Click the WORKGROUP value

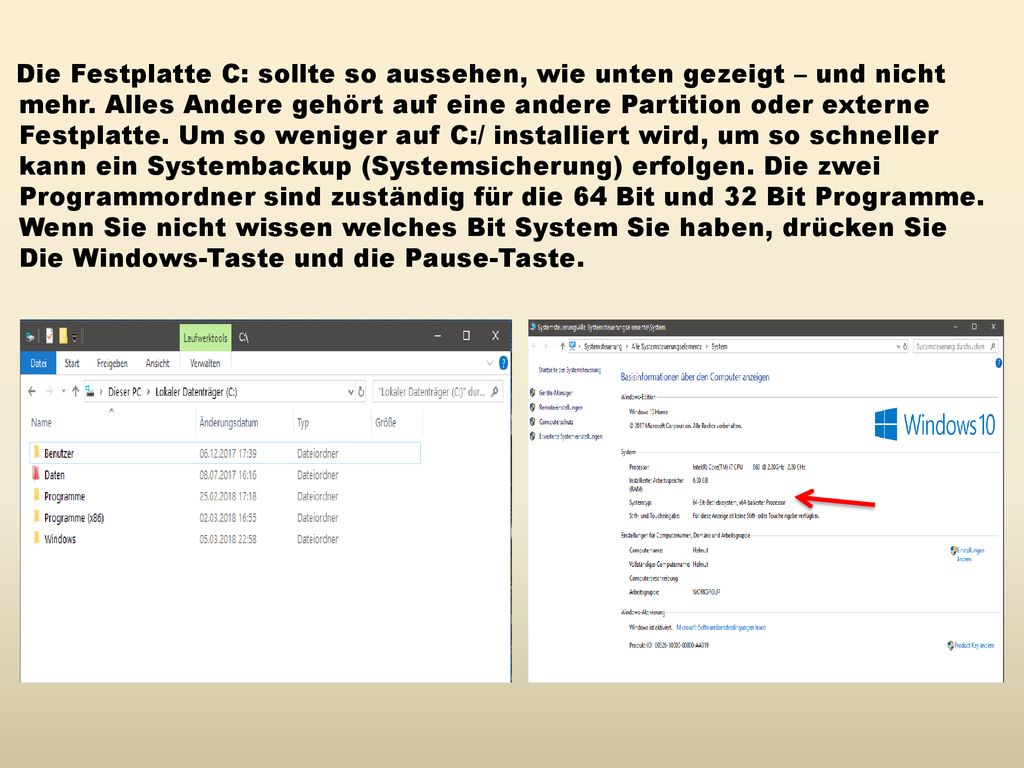coord(706,592)
